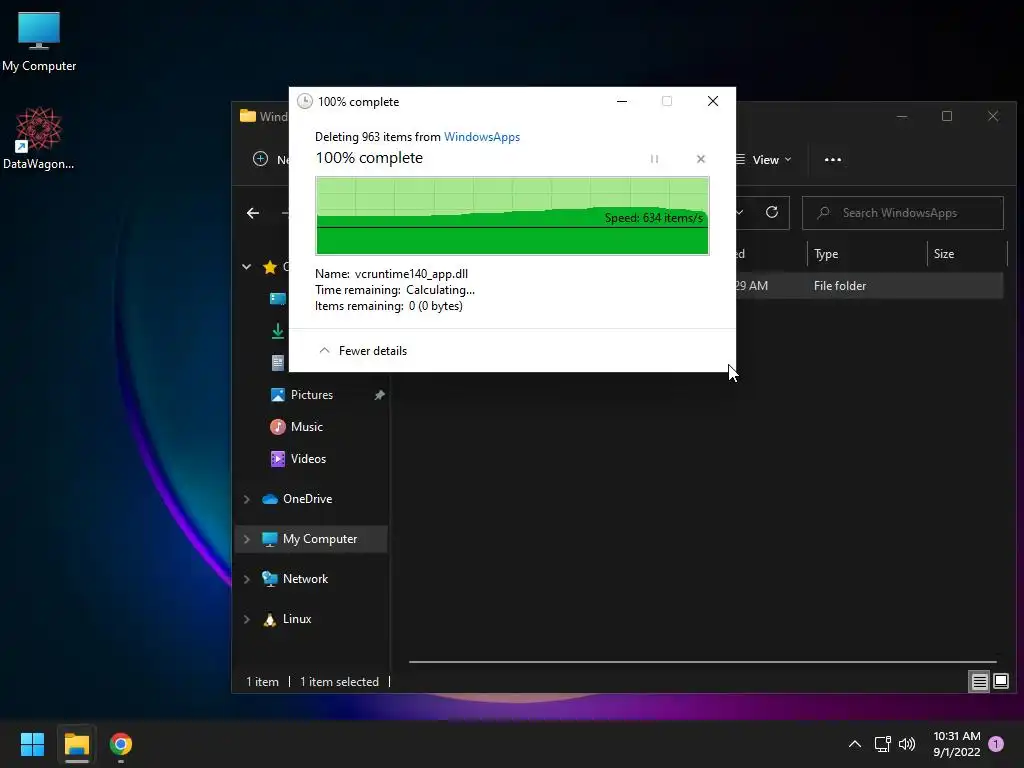Image resolution: width=1024 pixels, height=768 pixels.
Task: Open Documents quick access icon
Action: 278,362
